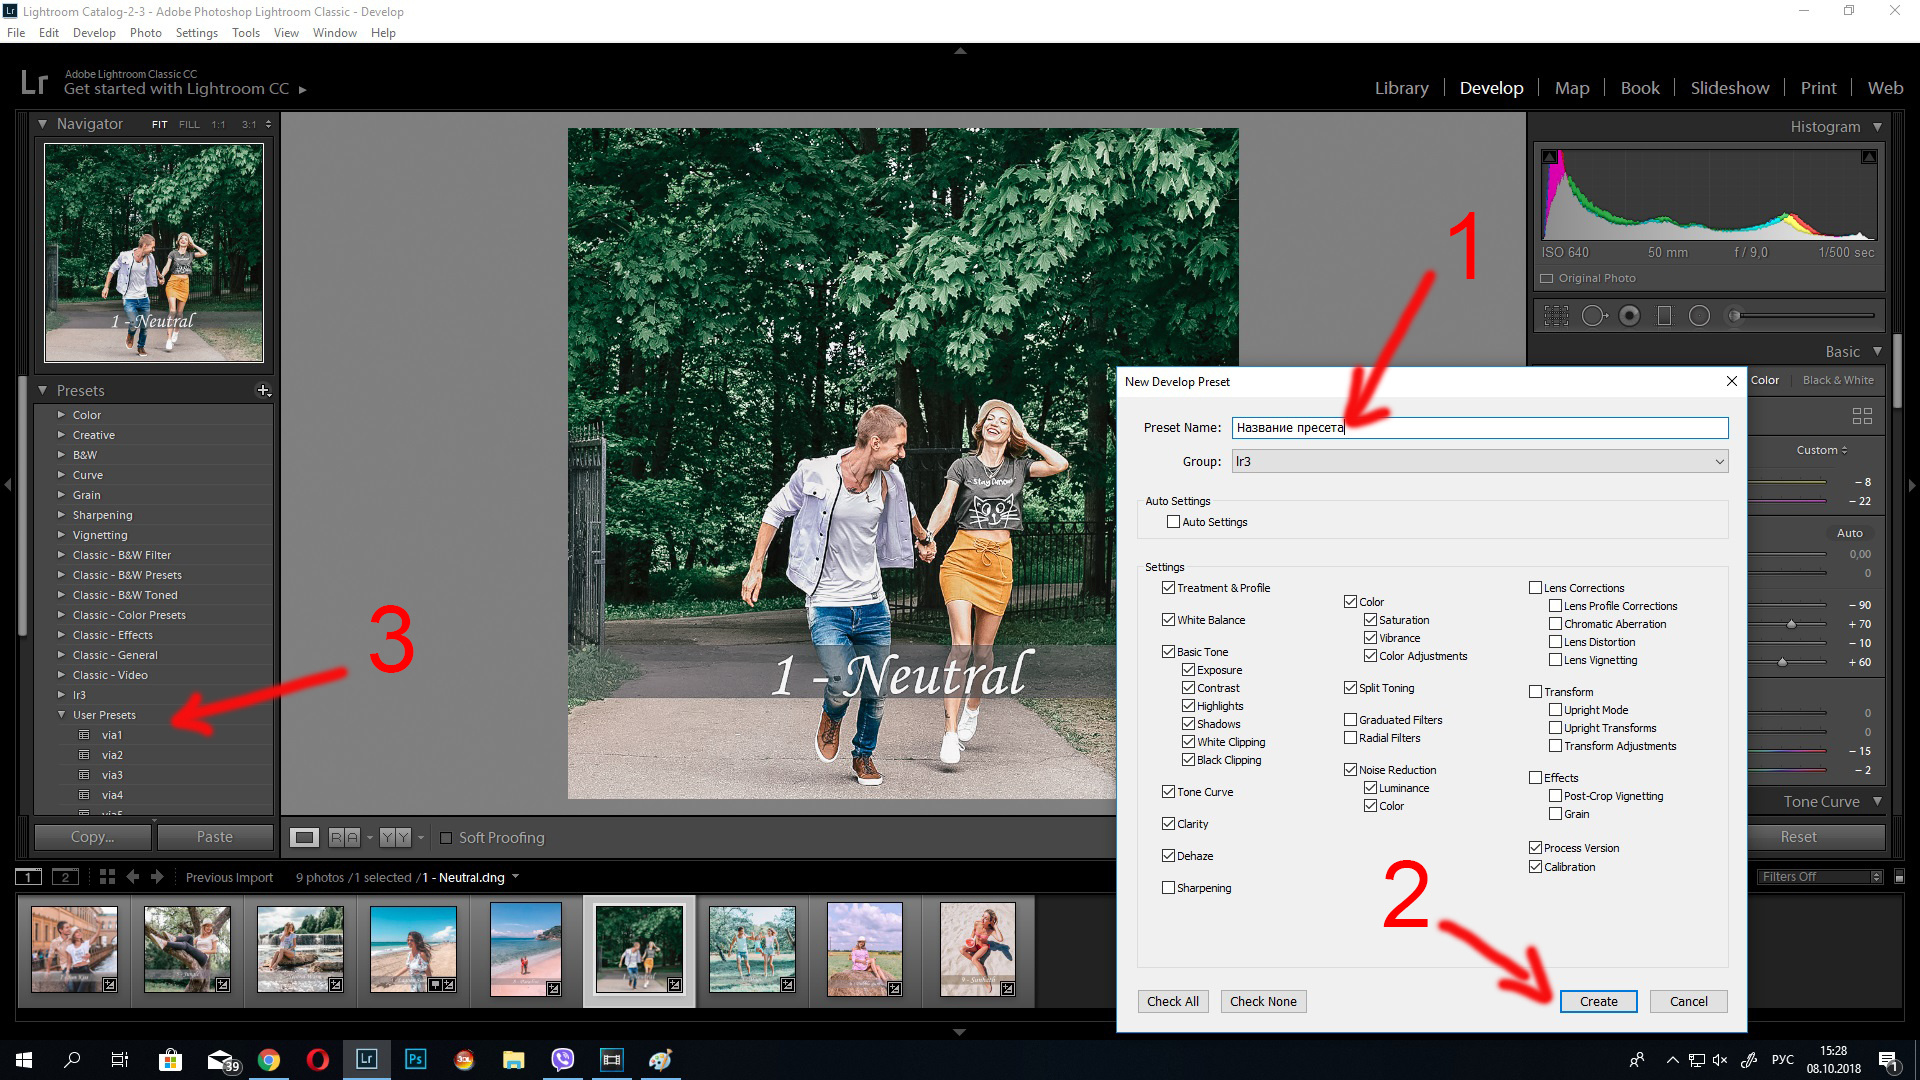This screenshot has height=1080, width=1920.
Task: Open the Develop menu
Action: click(94, 32)
